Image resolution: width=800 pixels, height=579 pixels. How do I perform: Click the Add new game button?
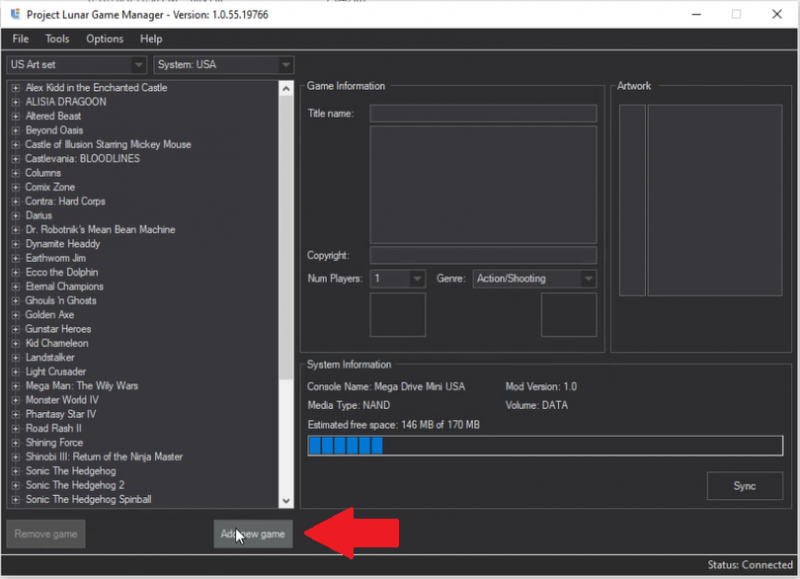[253, 534]
